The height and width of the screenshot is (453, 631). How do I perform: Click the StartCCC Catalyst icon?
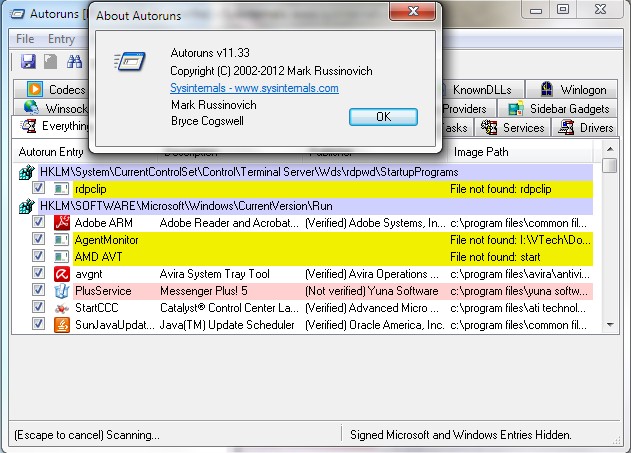click(62, 308)
